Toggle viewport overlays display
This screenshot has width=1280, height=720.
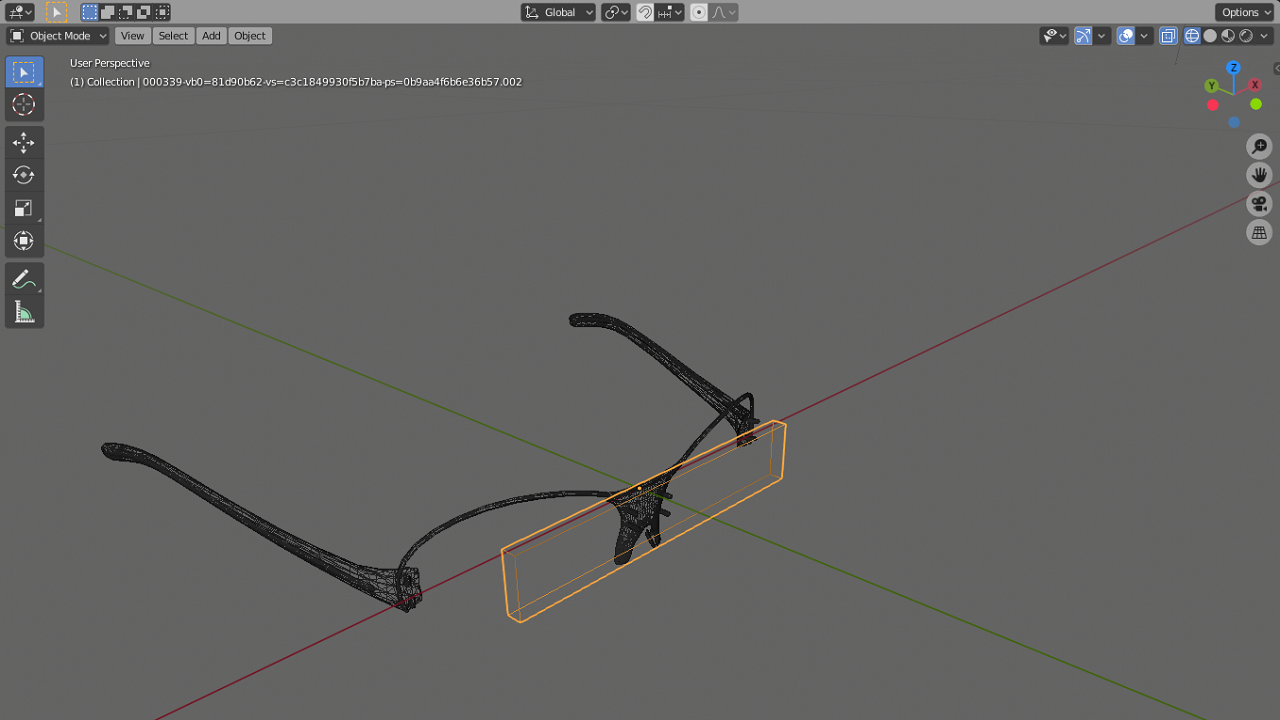[1126, 36]
